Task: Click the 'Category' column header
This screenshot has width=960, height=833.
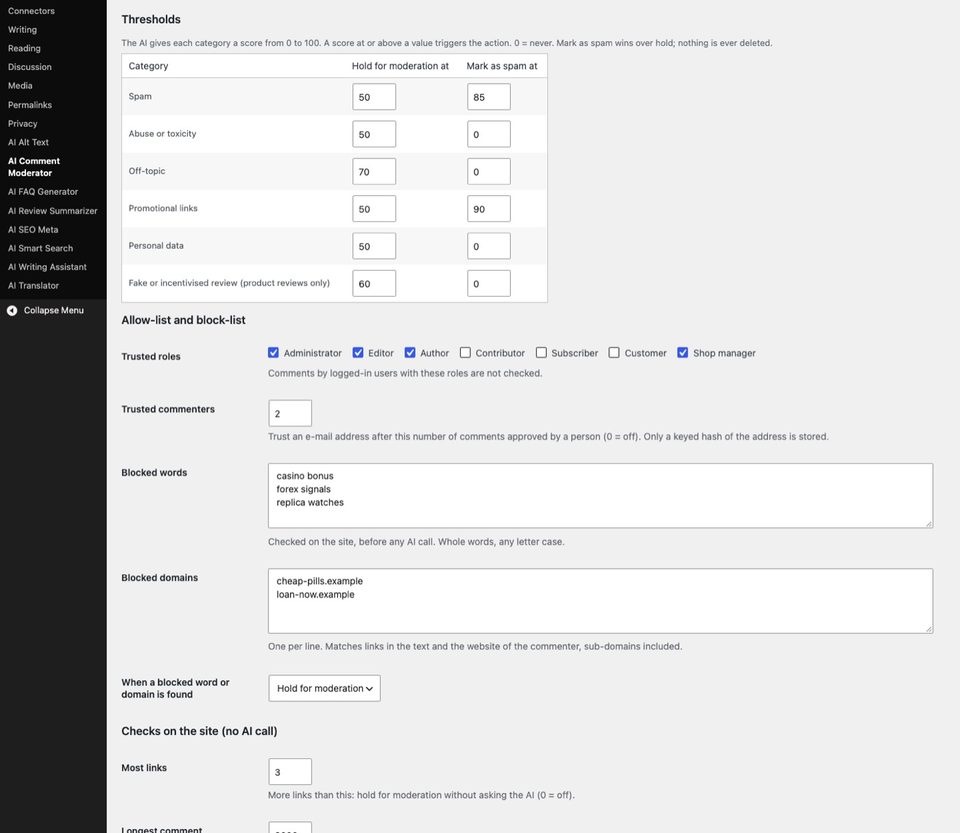Action: 148,66
